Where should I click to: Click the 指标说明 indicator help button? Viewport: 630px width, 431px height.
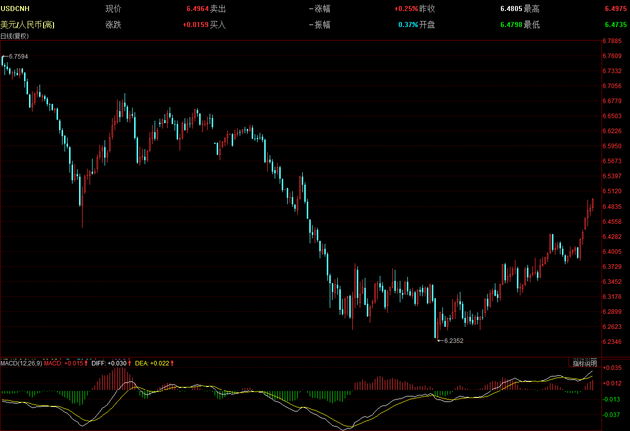click(584, 362)
